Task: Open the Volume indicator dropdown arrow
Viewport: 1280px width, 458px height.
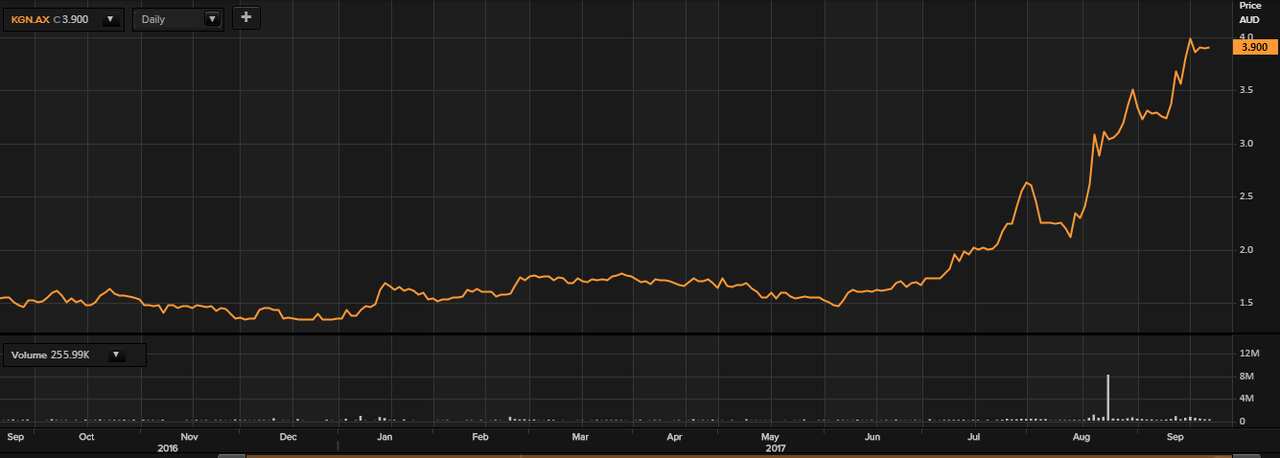Action: pos(116,355)
